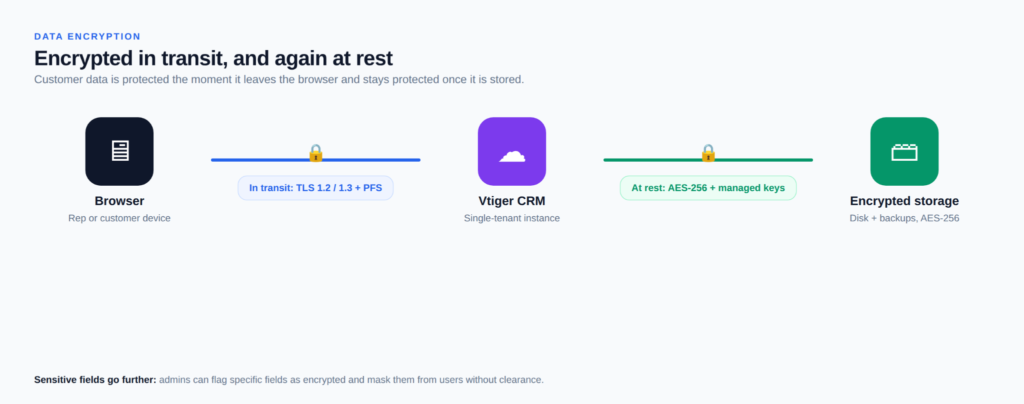This screenshot has width=1024, height=404.
Task: Click the blue in-transit connection line
Action: (261, 160)
